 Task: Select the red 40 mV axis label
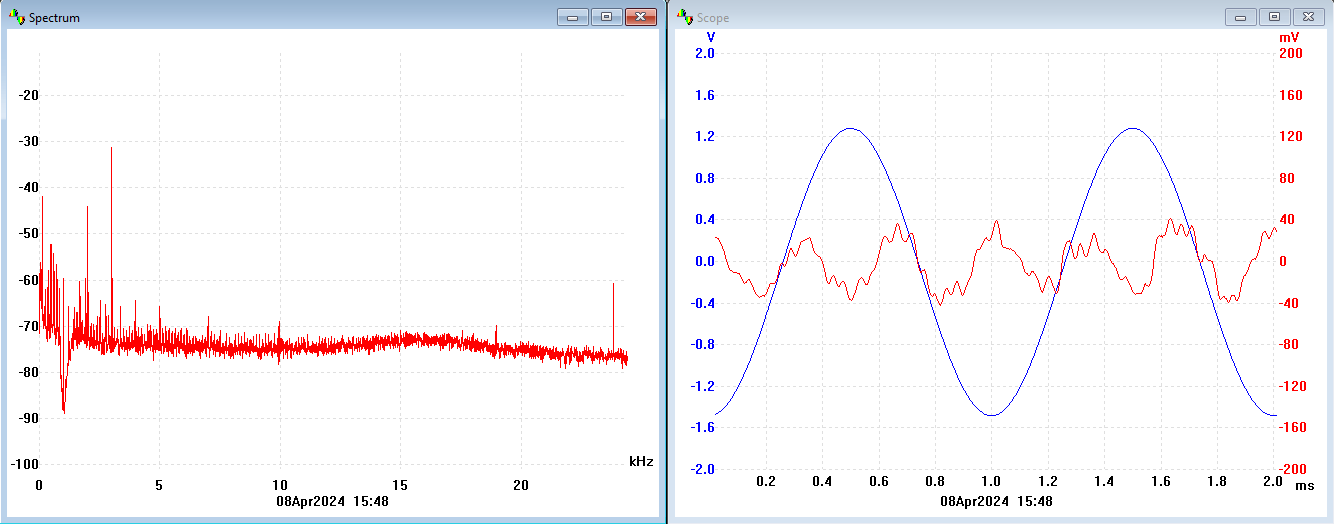[1288, 219]
